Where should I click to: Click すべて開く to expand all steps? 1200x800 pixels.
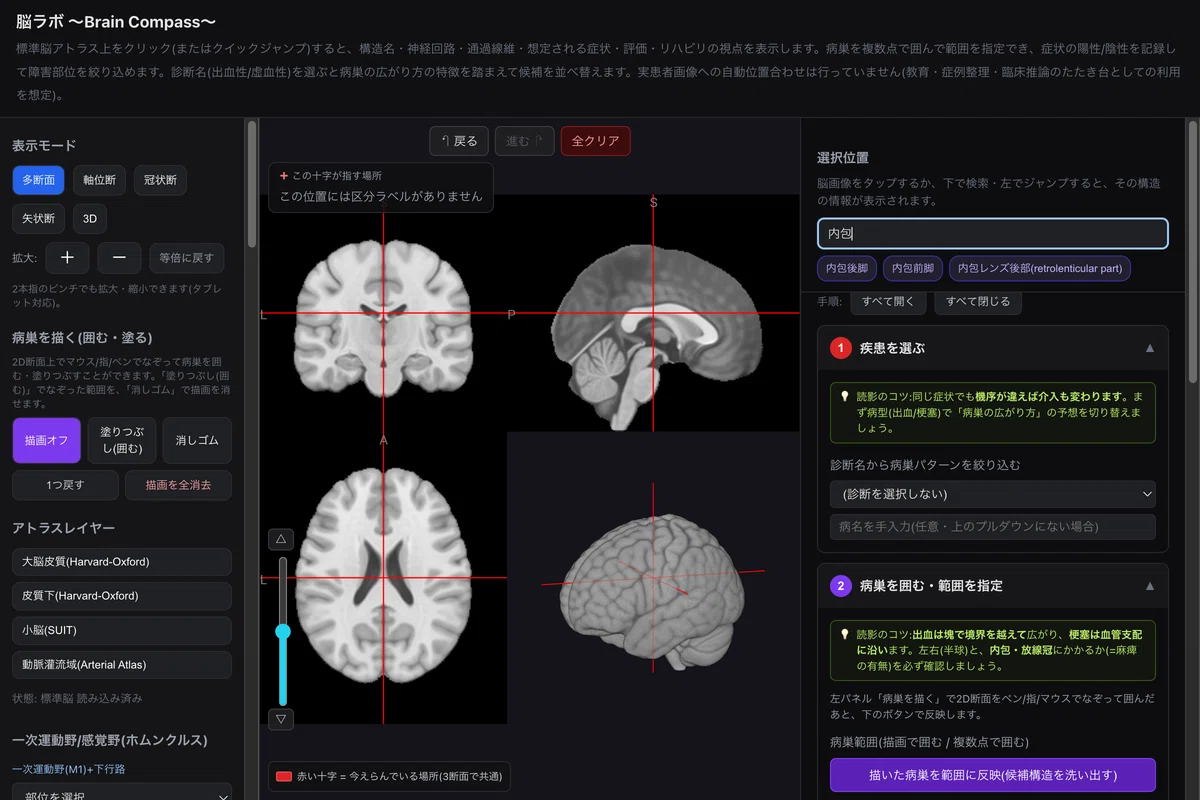click(888, 301)
